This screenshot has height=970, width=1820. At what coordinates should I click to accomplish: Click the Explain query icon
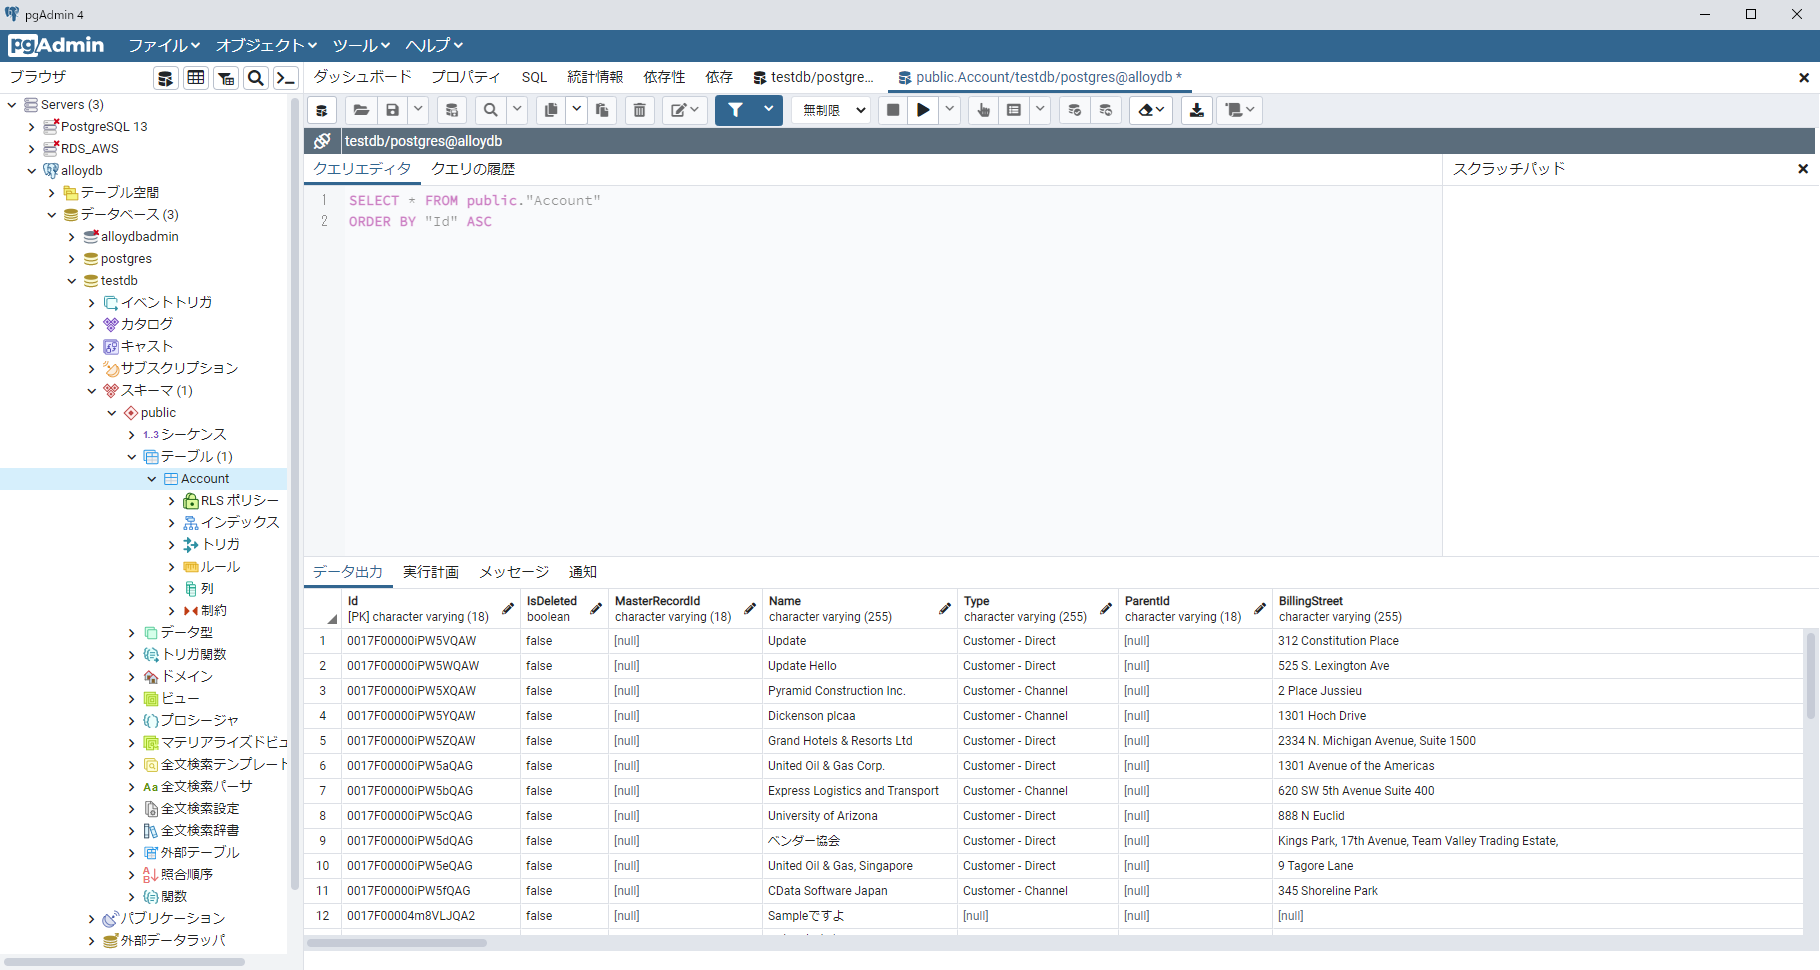[984, 110]
